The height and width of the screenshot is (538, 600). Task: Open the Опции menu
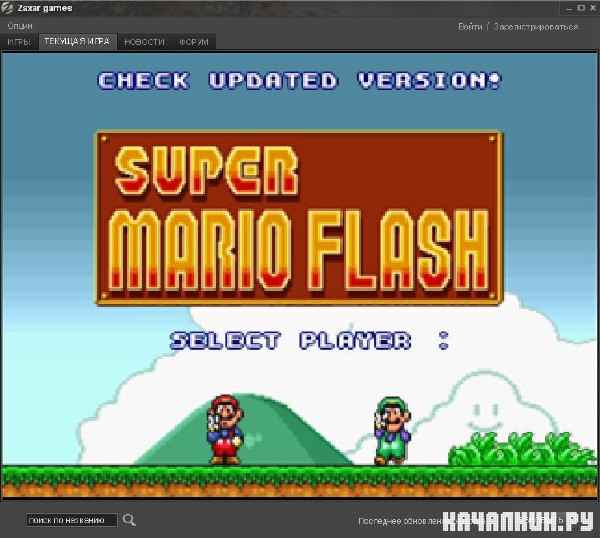click(x=20, y=26)
